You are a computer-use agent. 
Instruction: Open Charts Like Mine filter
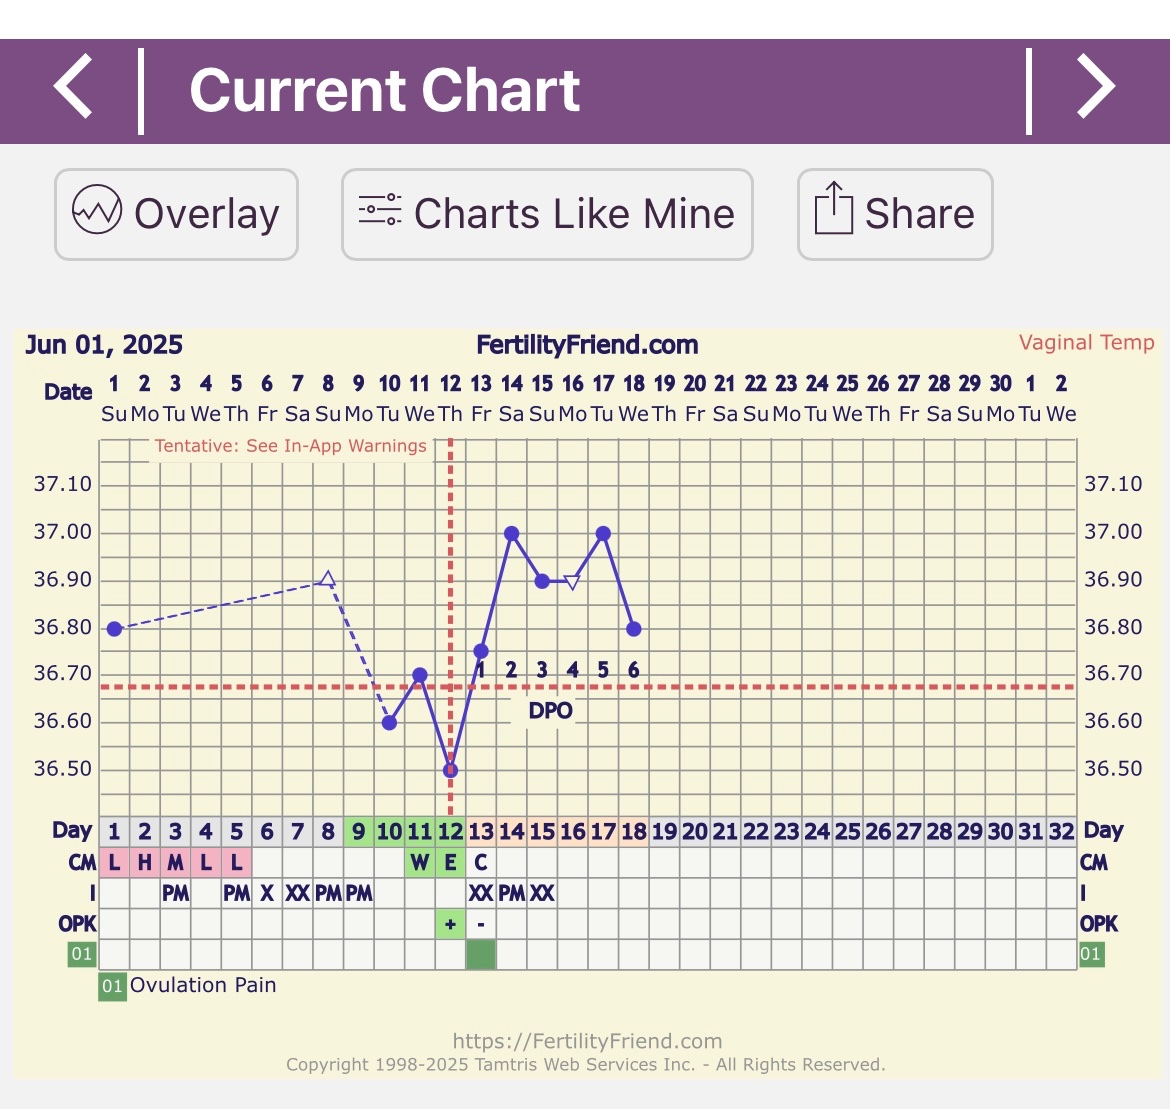547,214
